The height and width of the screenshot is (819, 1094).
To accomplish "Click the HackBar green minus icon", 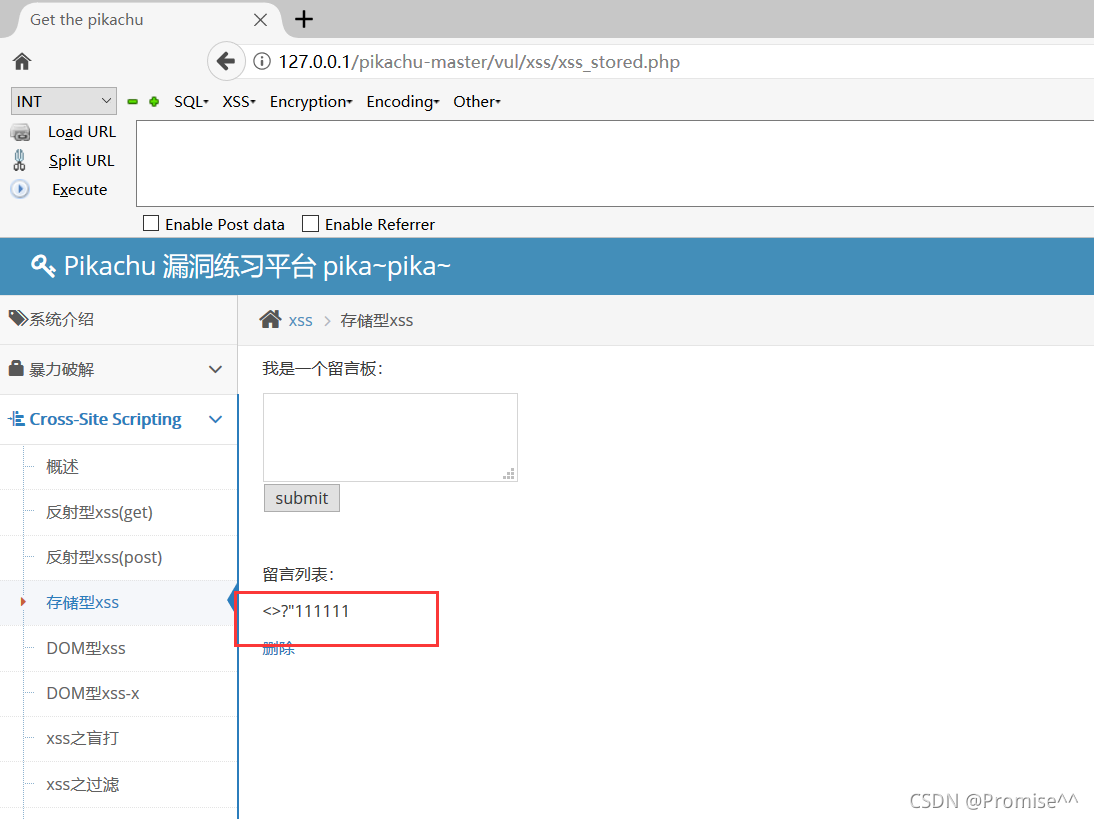I will (x=133, y=102).
